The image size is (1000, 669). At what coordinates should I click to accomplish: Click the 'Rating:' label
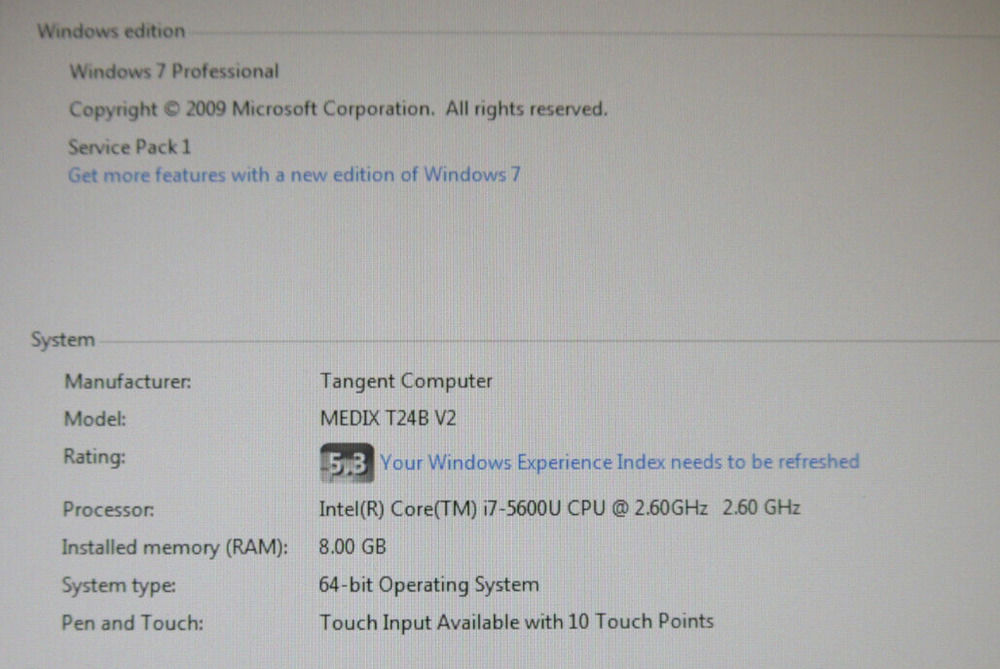94,457
